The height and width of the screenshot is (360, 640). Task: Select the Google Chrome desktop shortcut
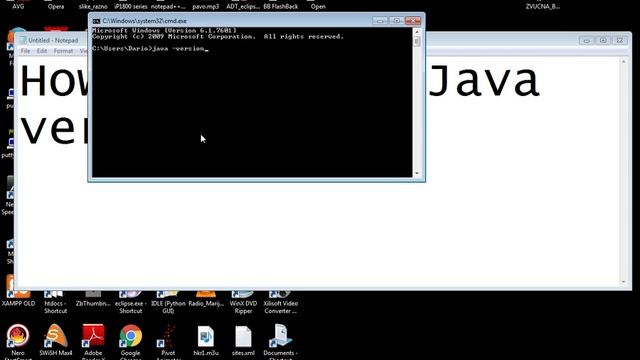(x=131, y=336)
